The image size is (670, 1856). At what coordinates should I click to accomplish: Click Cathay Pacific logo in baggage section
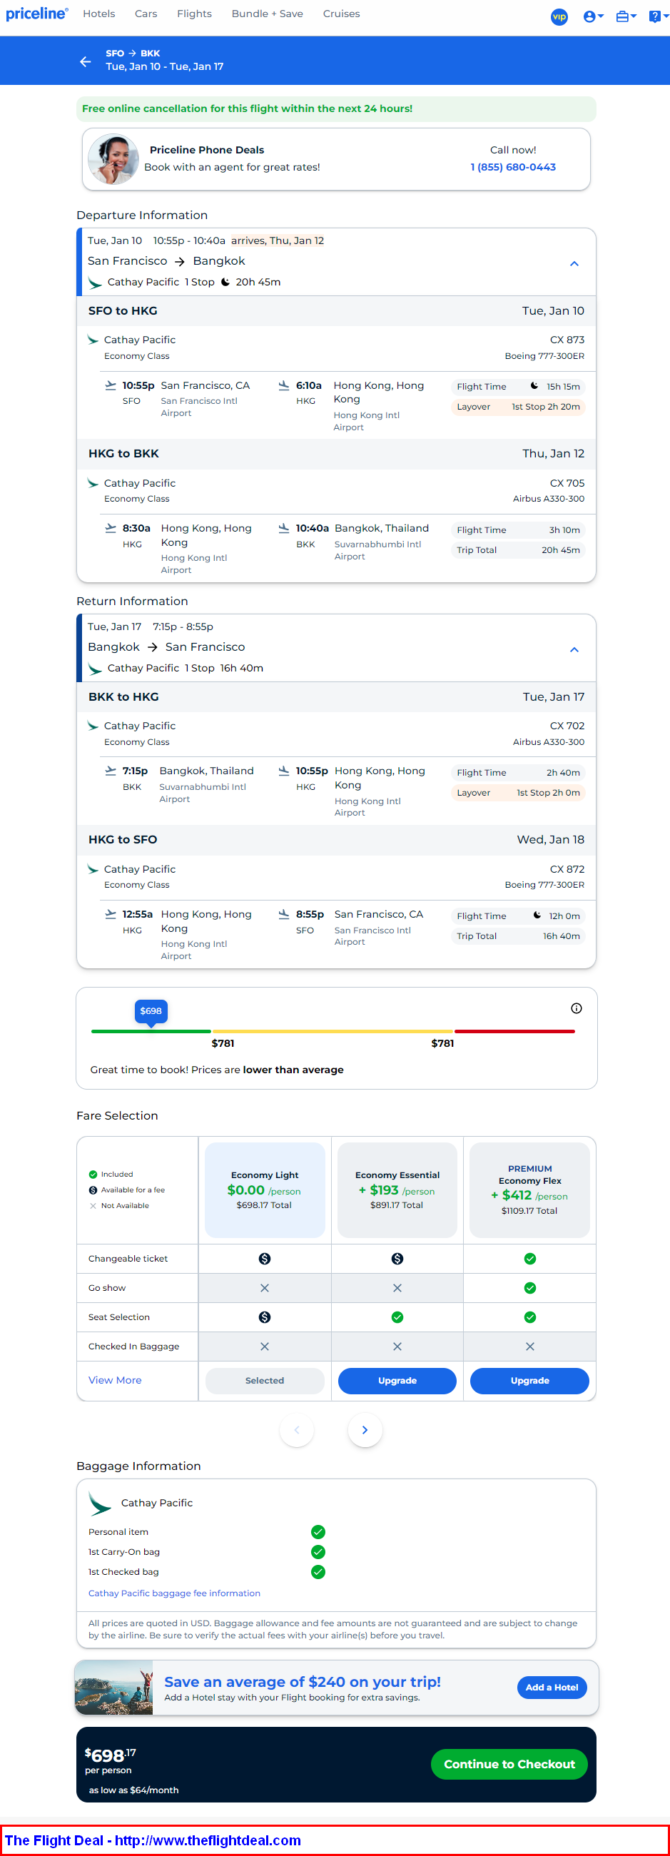coord(100,1503)
